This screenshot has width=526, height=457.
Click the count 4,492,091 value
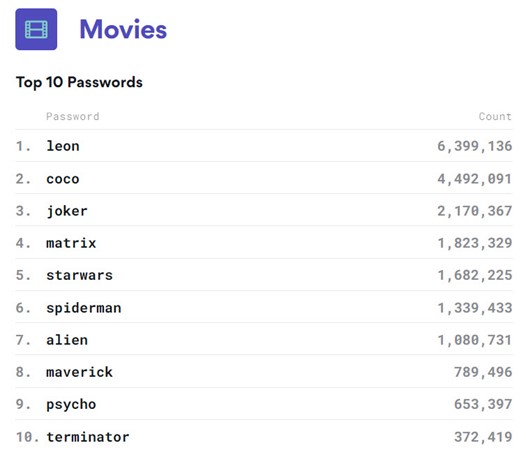click(x=475, y=179)
